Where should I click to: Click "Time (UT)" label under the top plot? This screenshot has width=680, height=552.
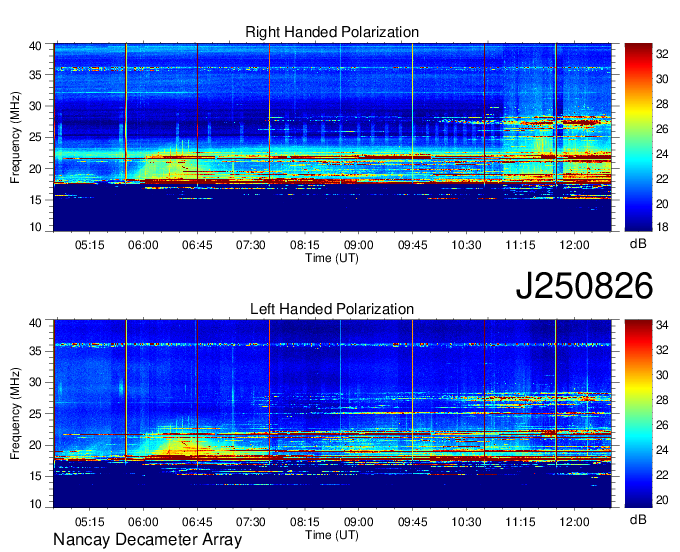click(332, 258)
